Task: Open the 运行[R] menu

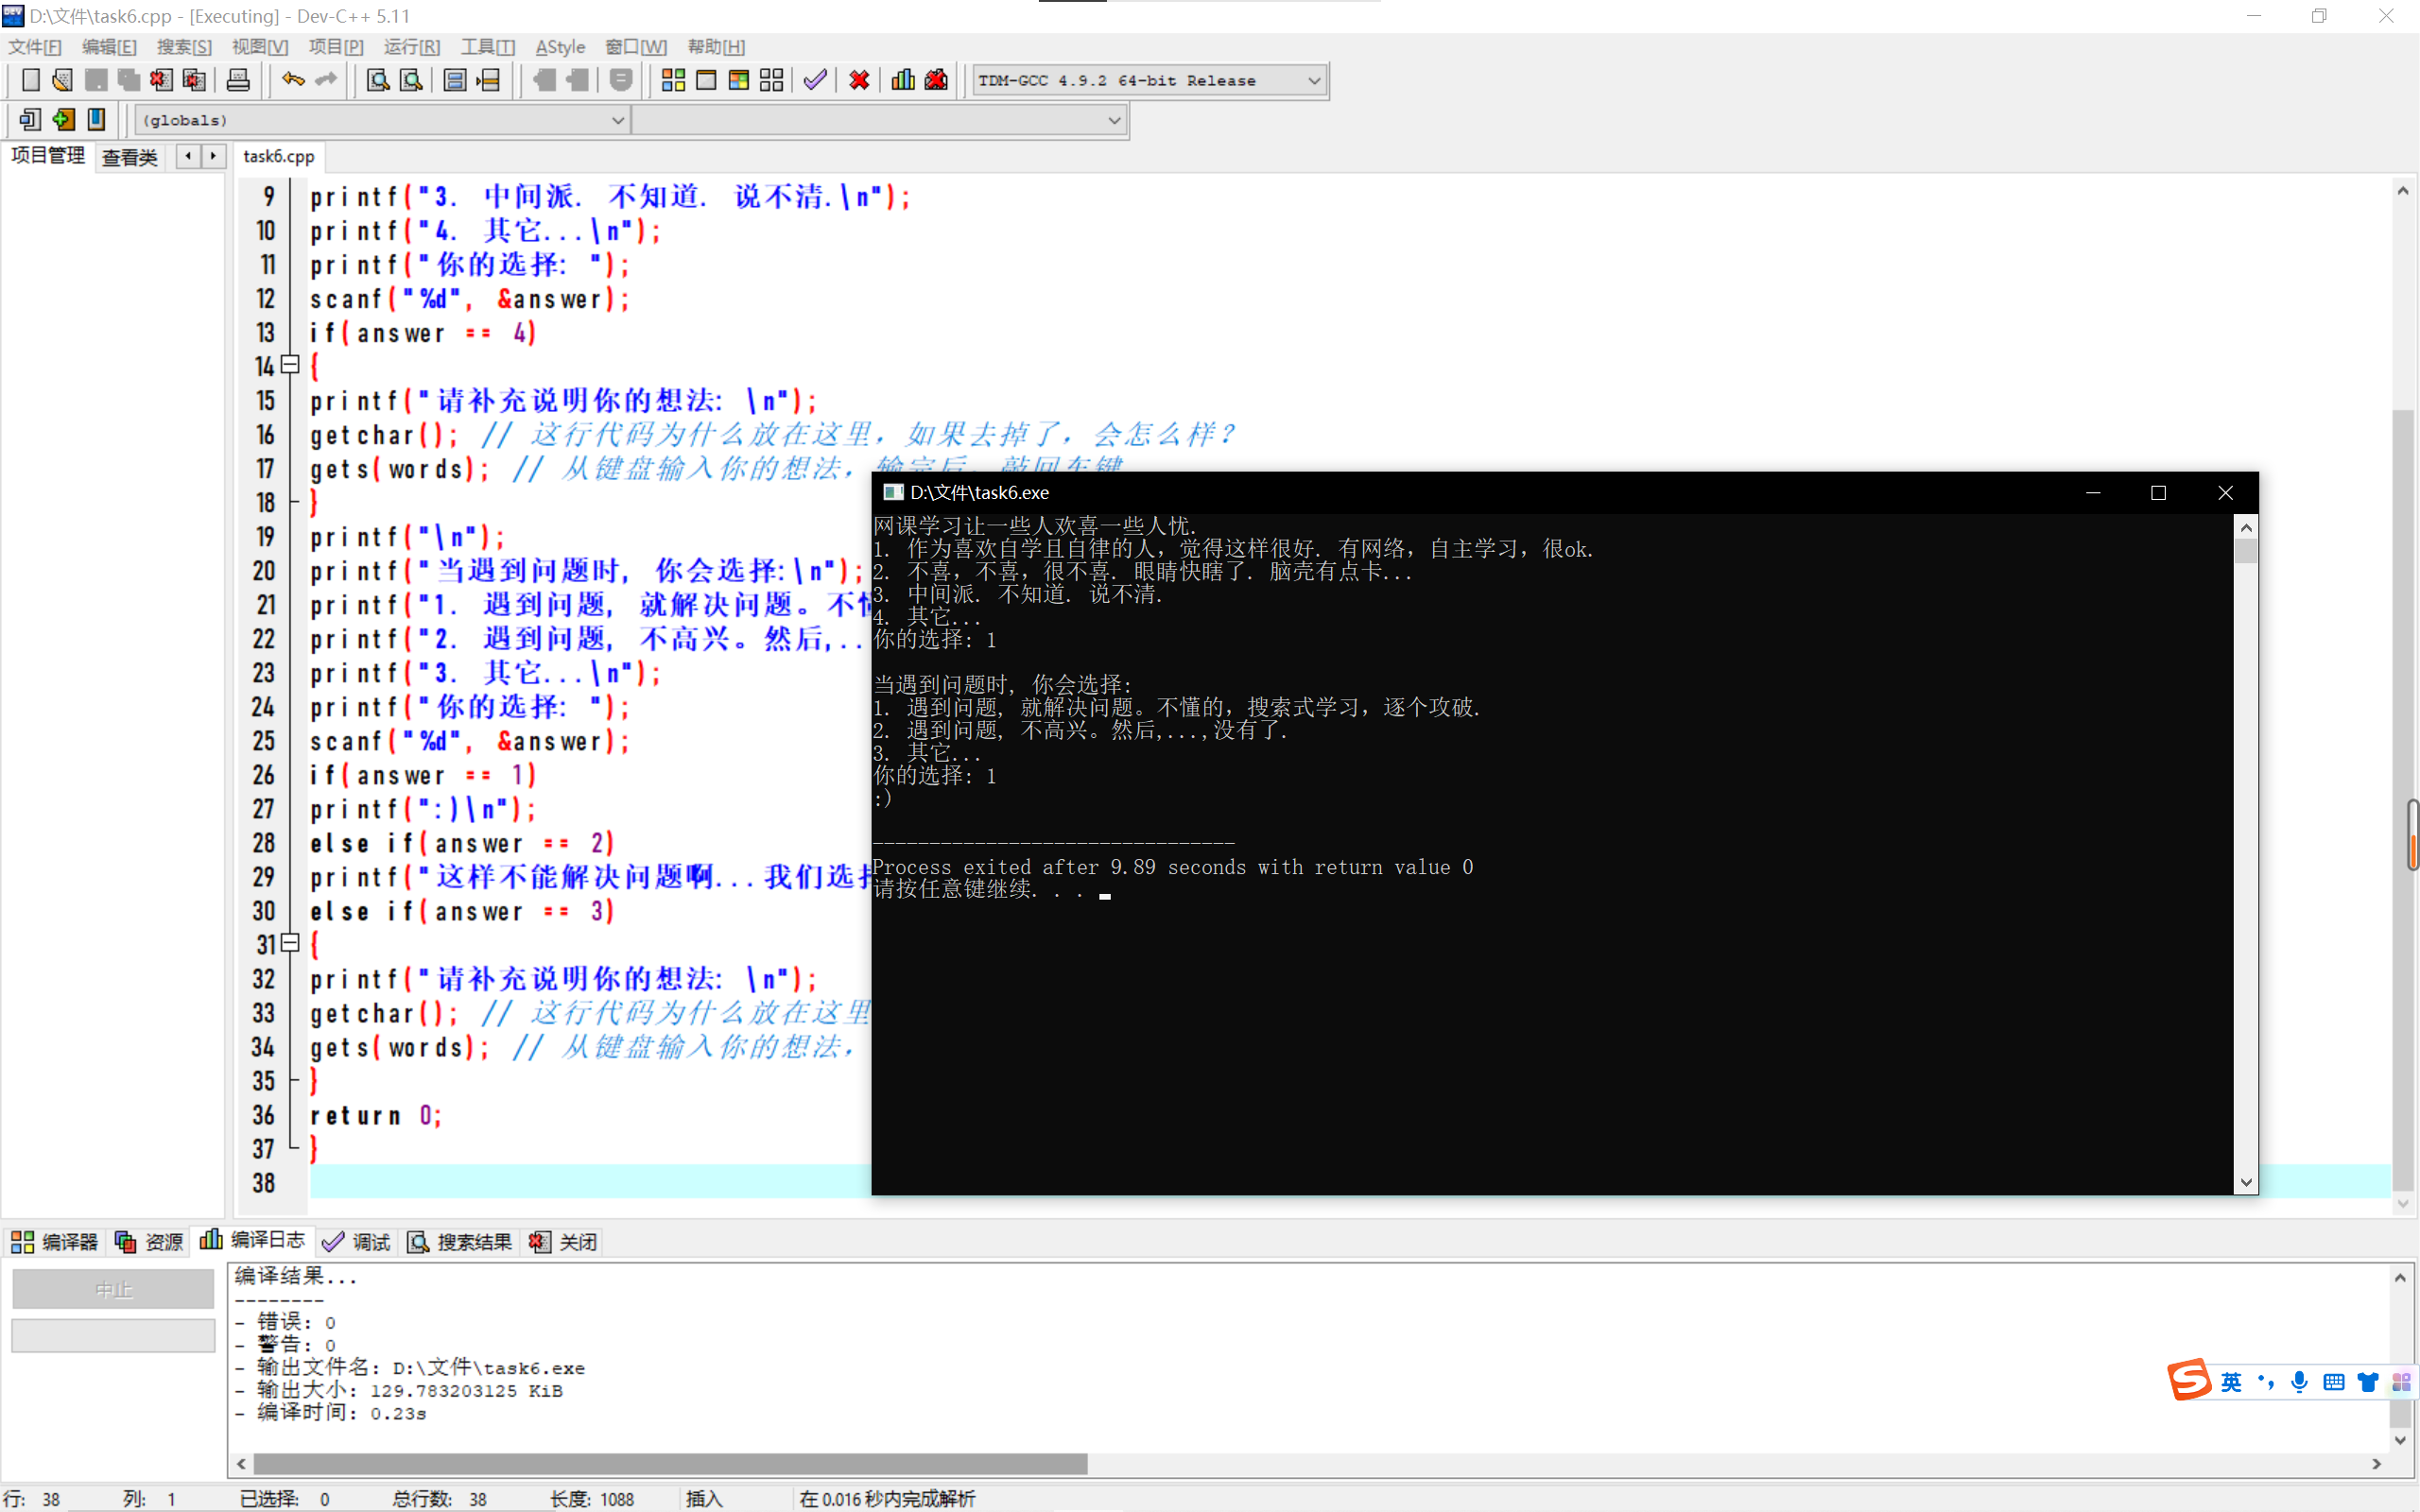Action: (411, 47)
